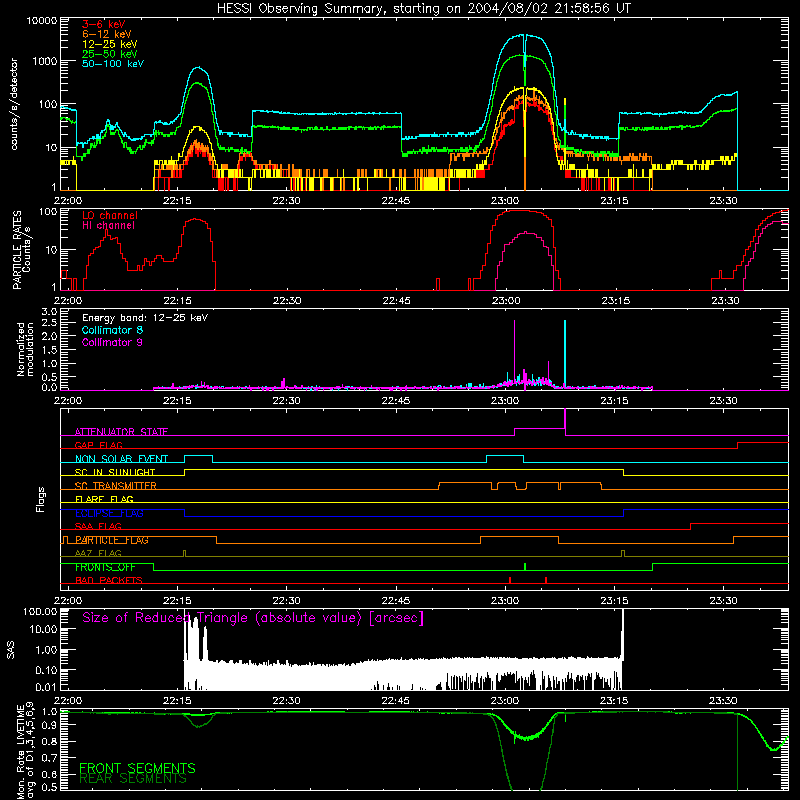Click the 'FRONT SEGMENTS' legend label
Viewport: 800px width, 800px height.
(x=137, y=768)
